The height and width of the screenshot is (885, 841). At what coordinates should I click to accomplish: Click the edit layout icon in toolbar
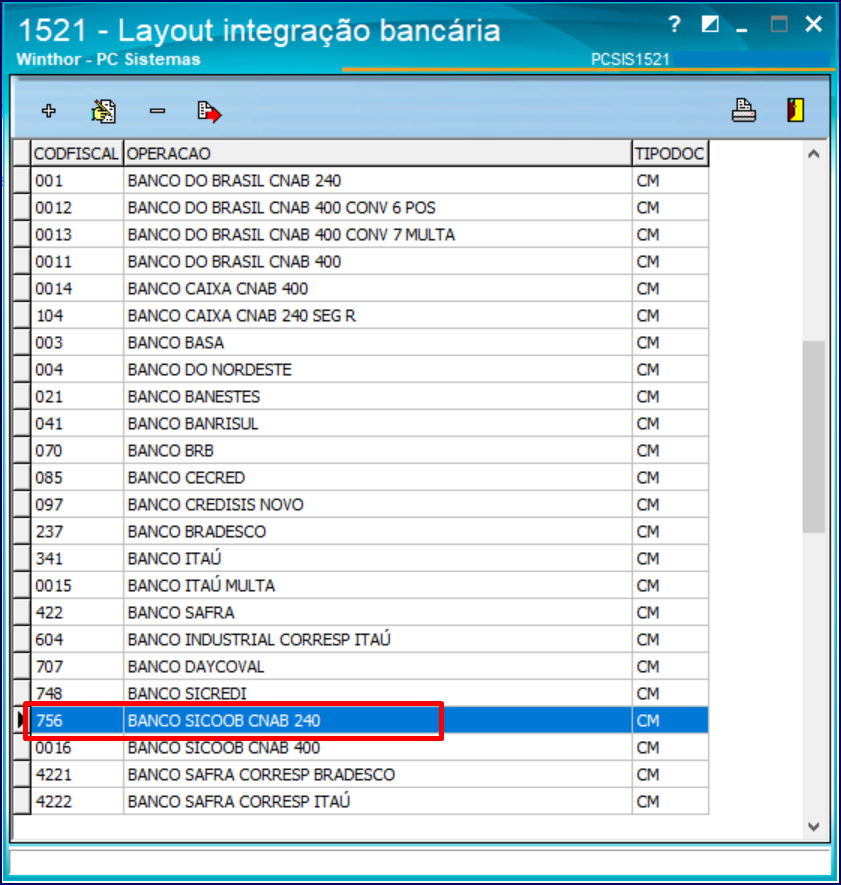[104, 111]
